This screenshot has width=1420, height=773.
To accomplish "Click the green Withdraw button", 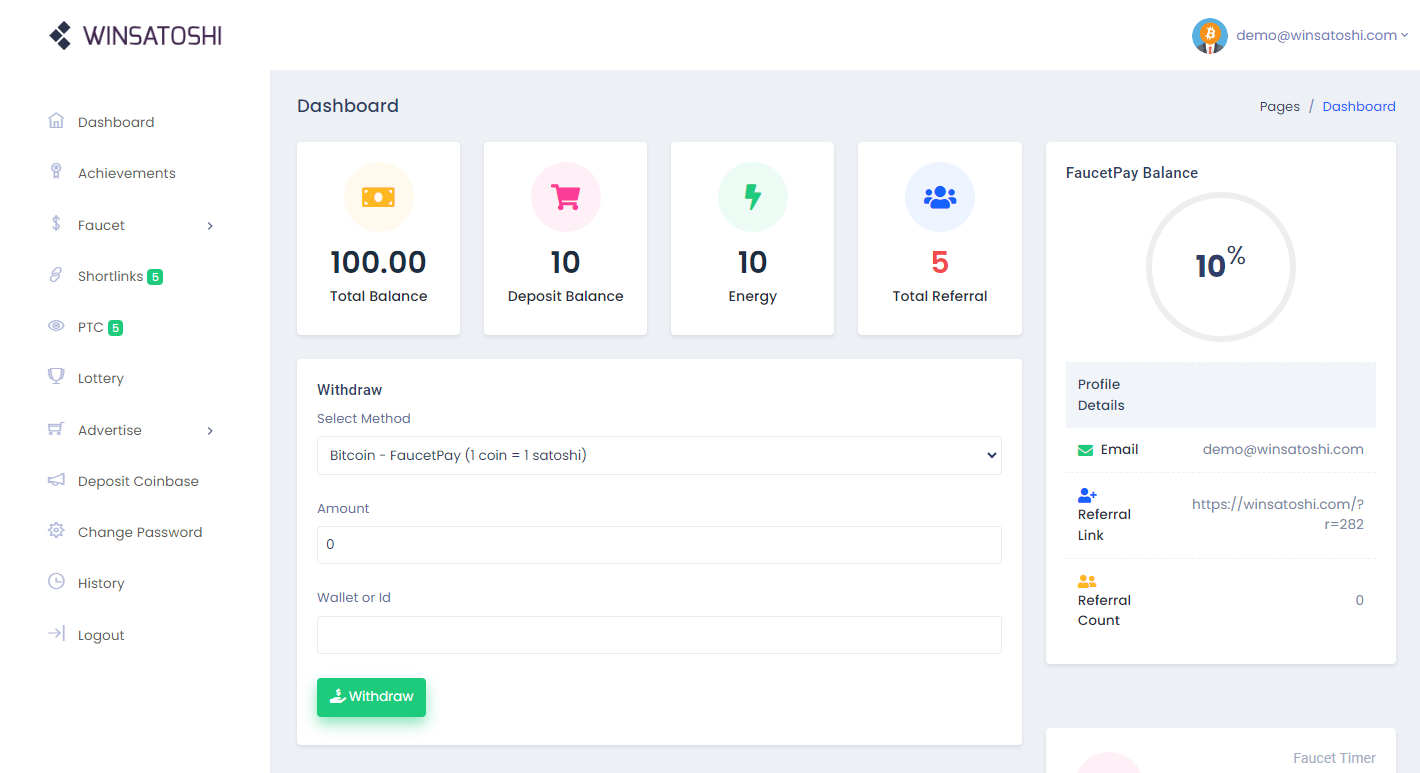I will pos(371,697).
